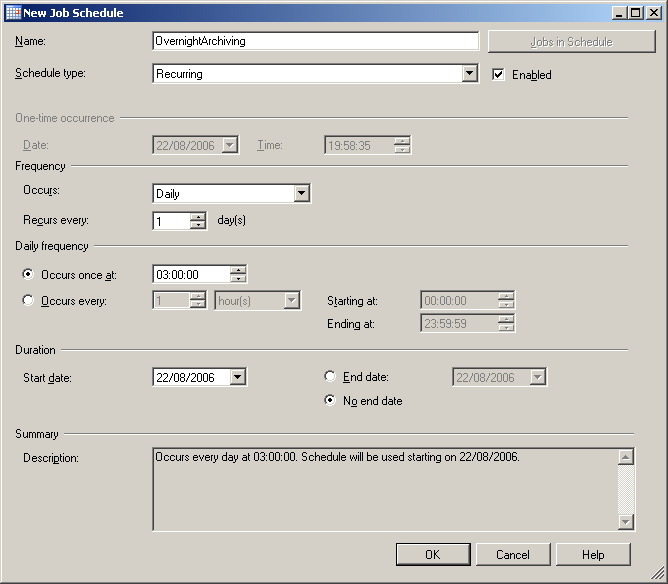This screenshot has height=584, width=668.
Task: Decrement the Occurs once at time
Action: 238,278
